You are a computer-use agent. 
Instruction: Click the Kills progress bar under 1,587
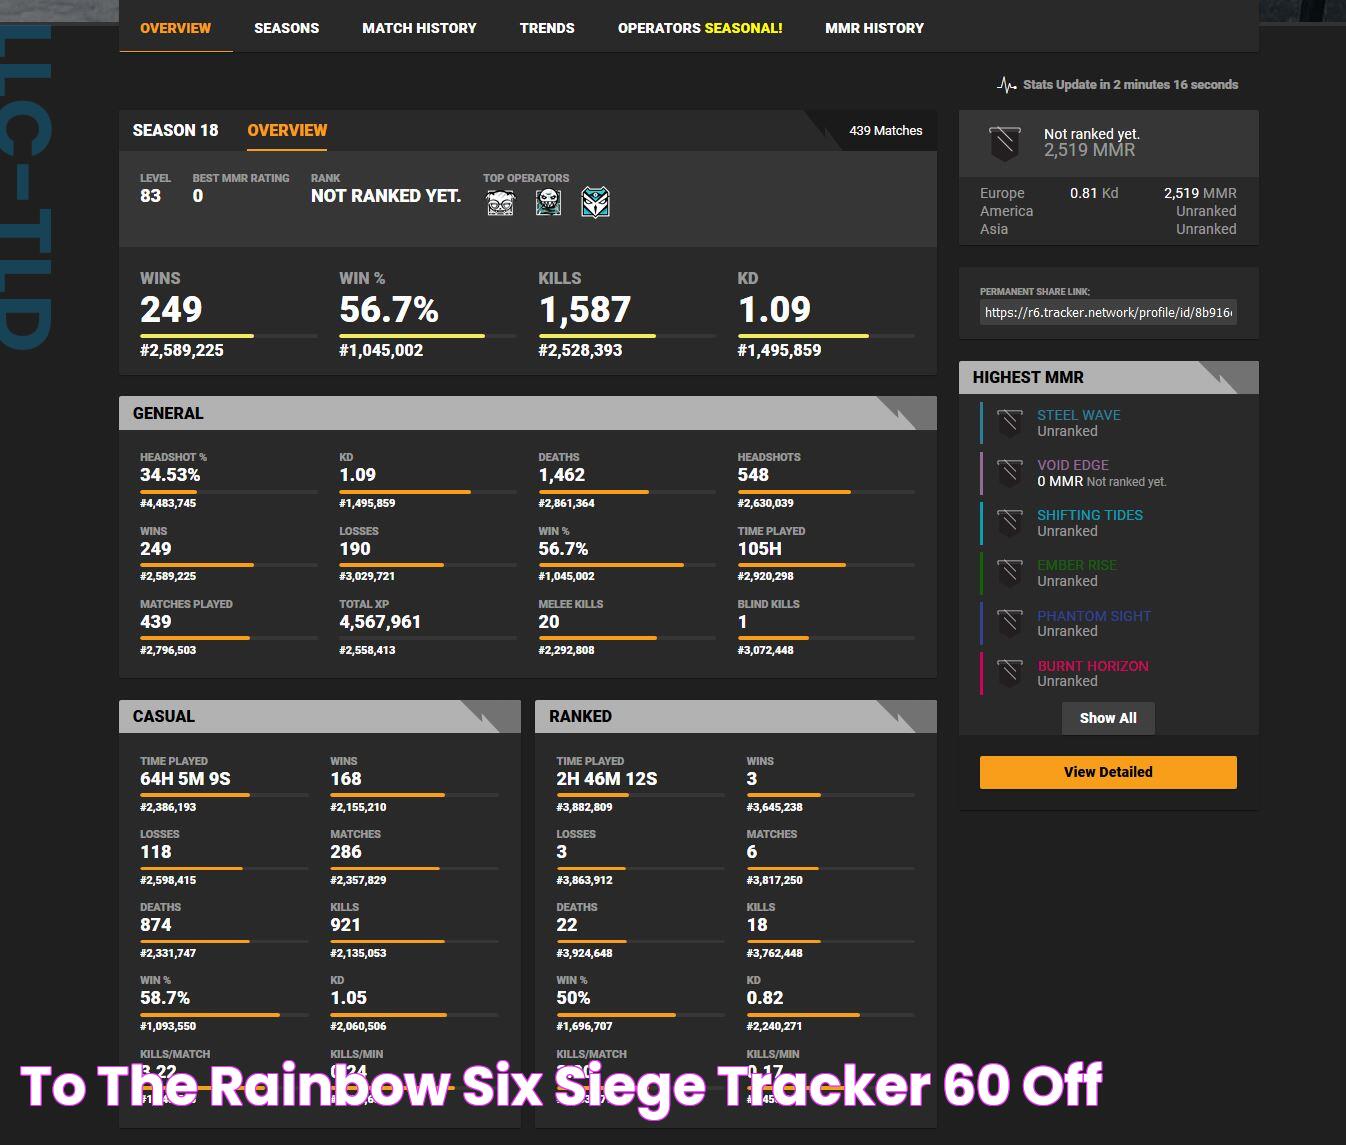coord(626,336)
